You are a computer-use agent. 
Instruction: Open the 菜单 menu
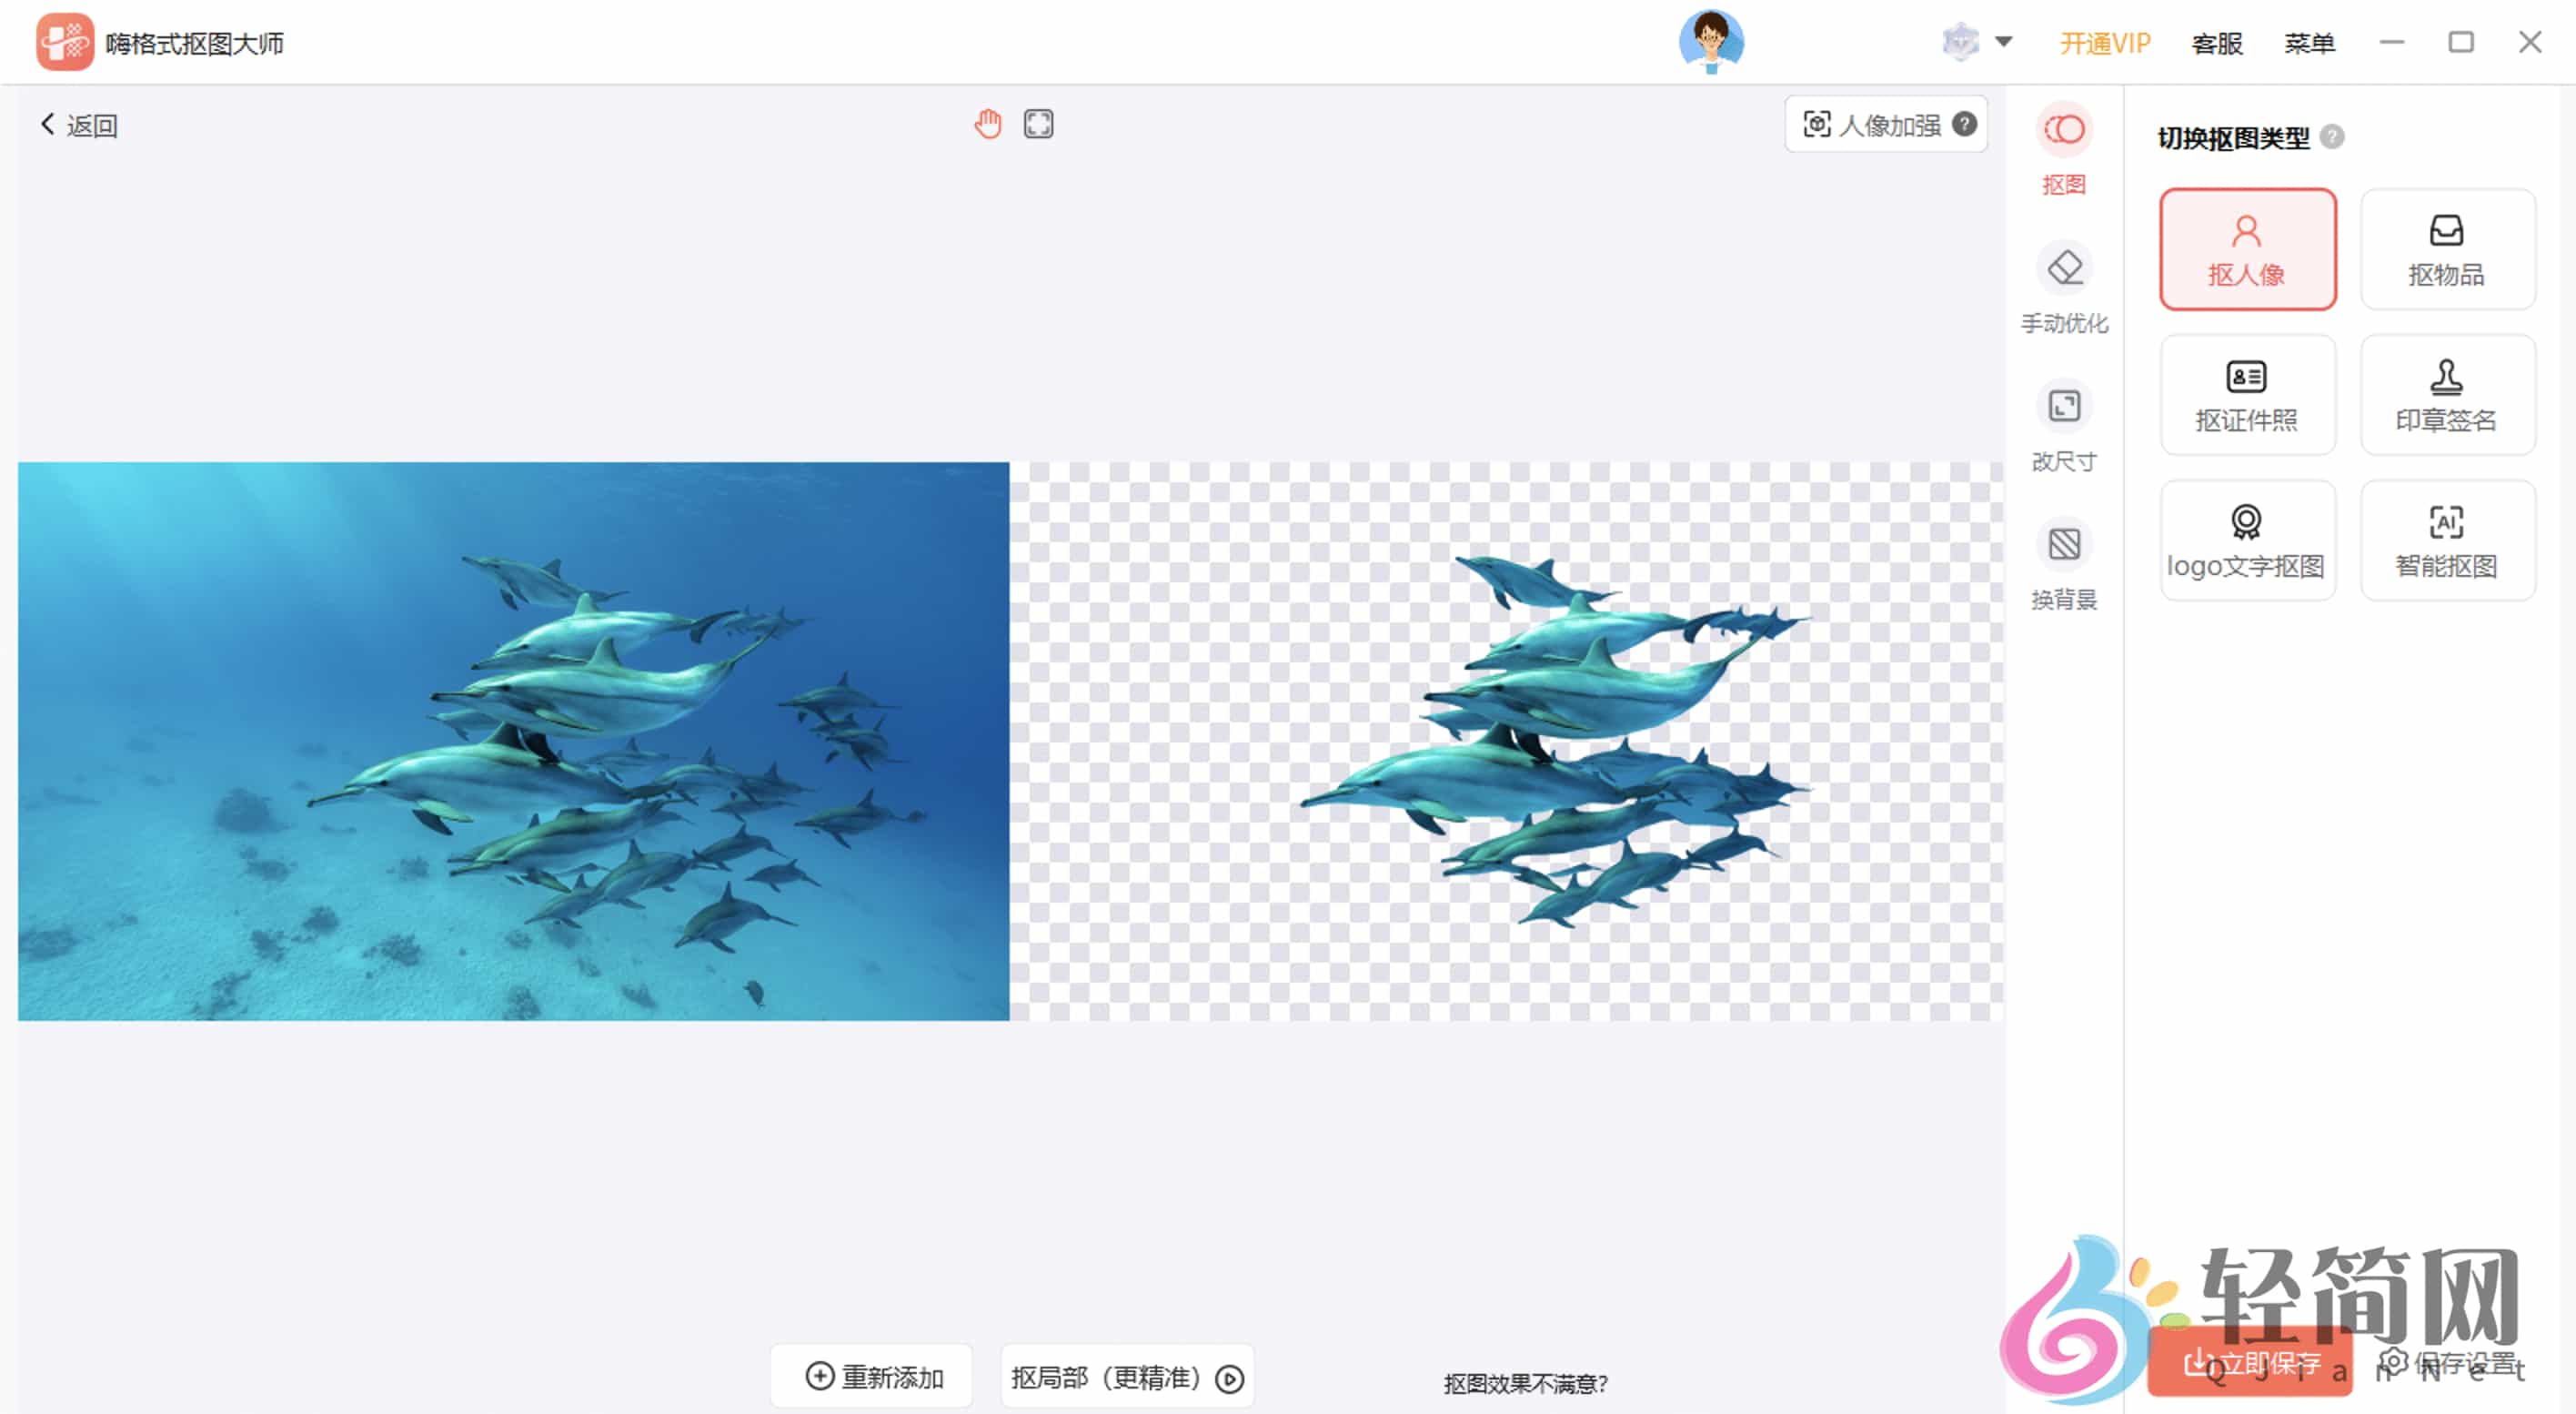2310,43
